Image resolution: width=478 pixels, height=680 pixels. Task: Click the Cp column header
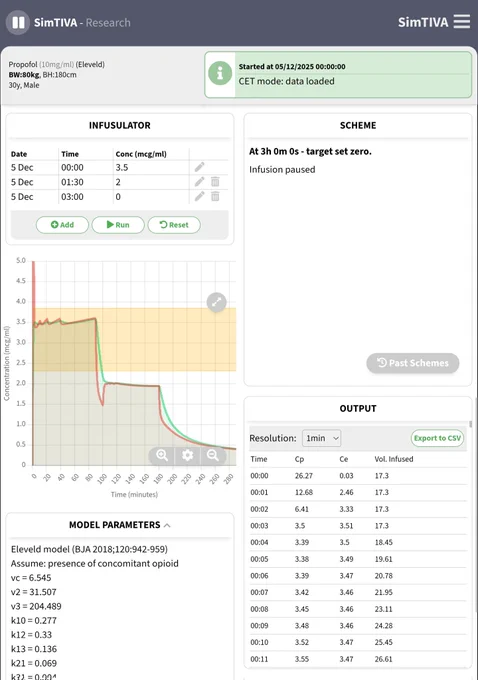[299, 459]
